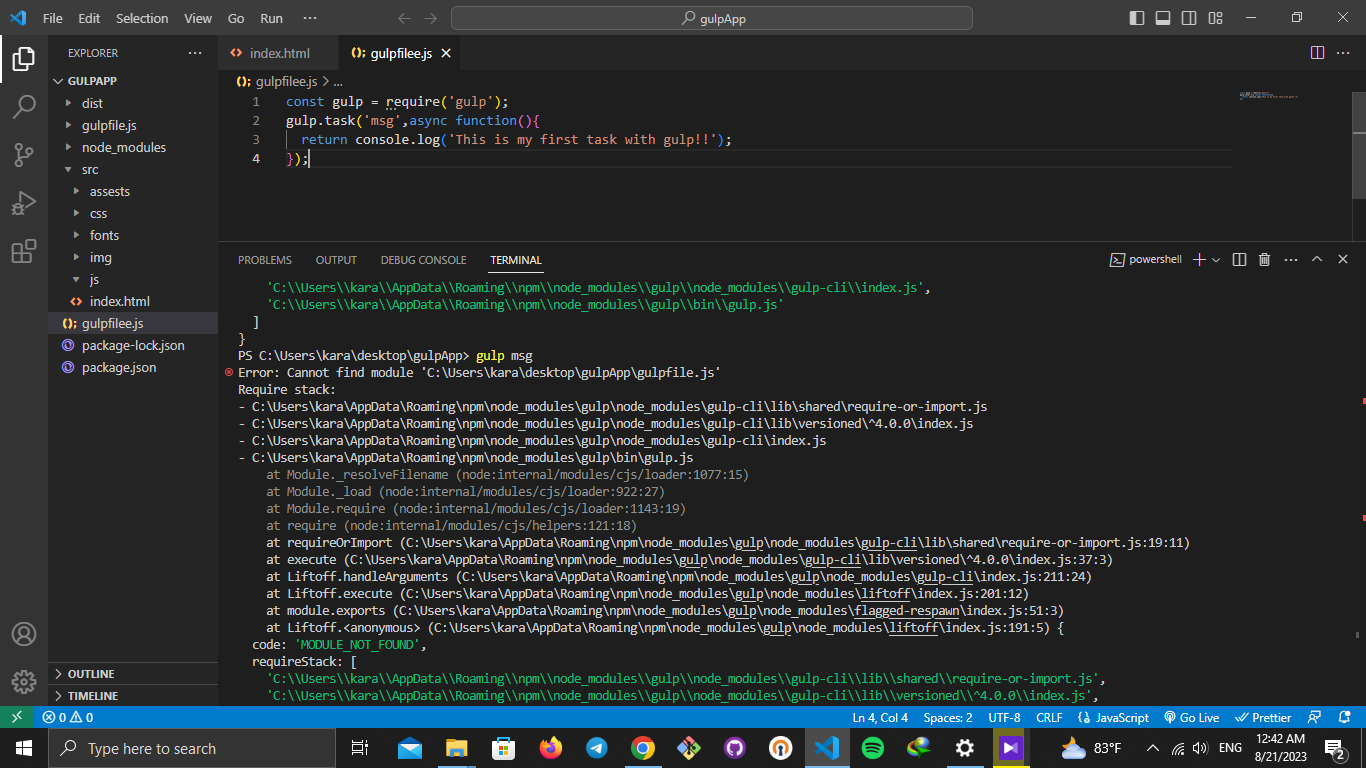
Task: Expand the assests folder
Action: click(x=133, y=191)
